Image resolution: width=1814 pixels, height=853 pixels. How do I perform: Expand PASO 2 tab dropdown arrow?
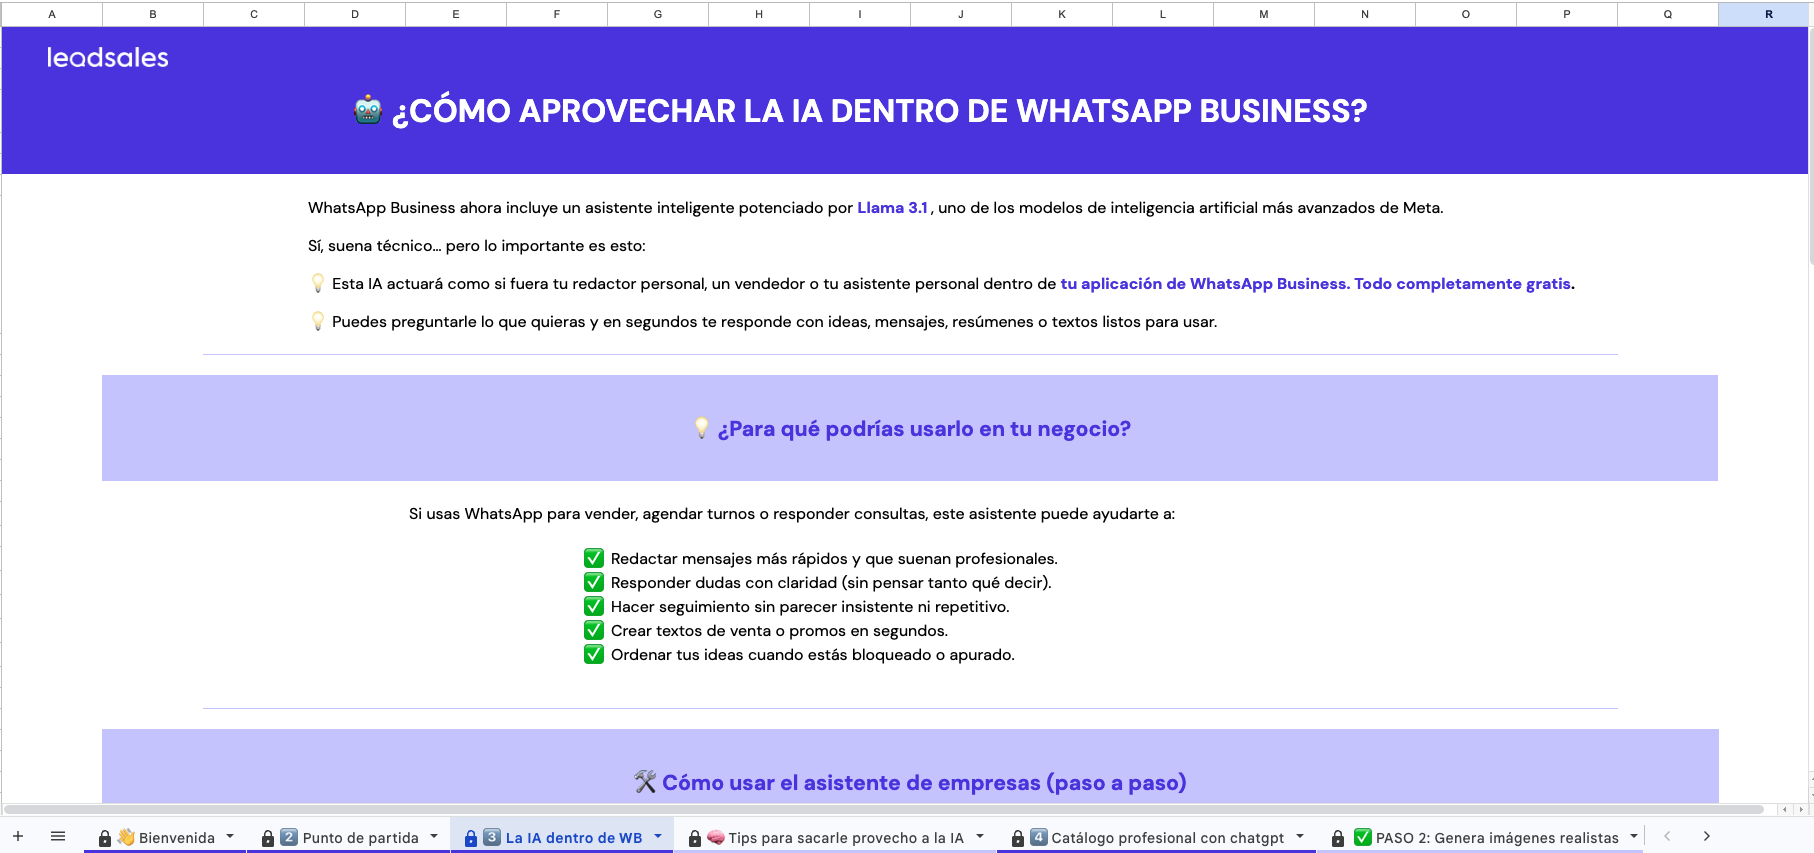coord(1634,836)
